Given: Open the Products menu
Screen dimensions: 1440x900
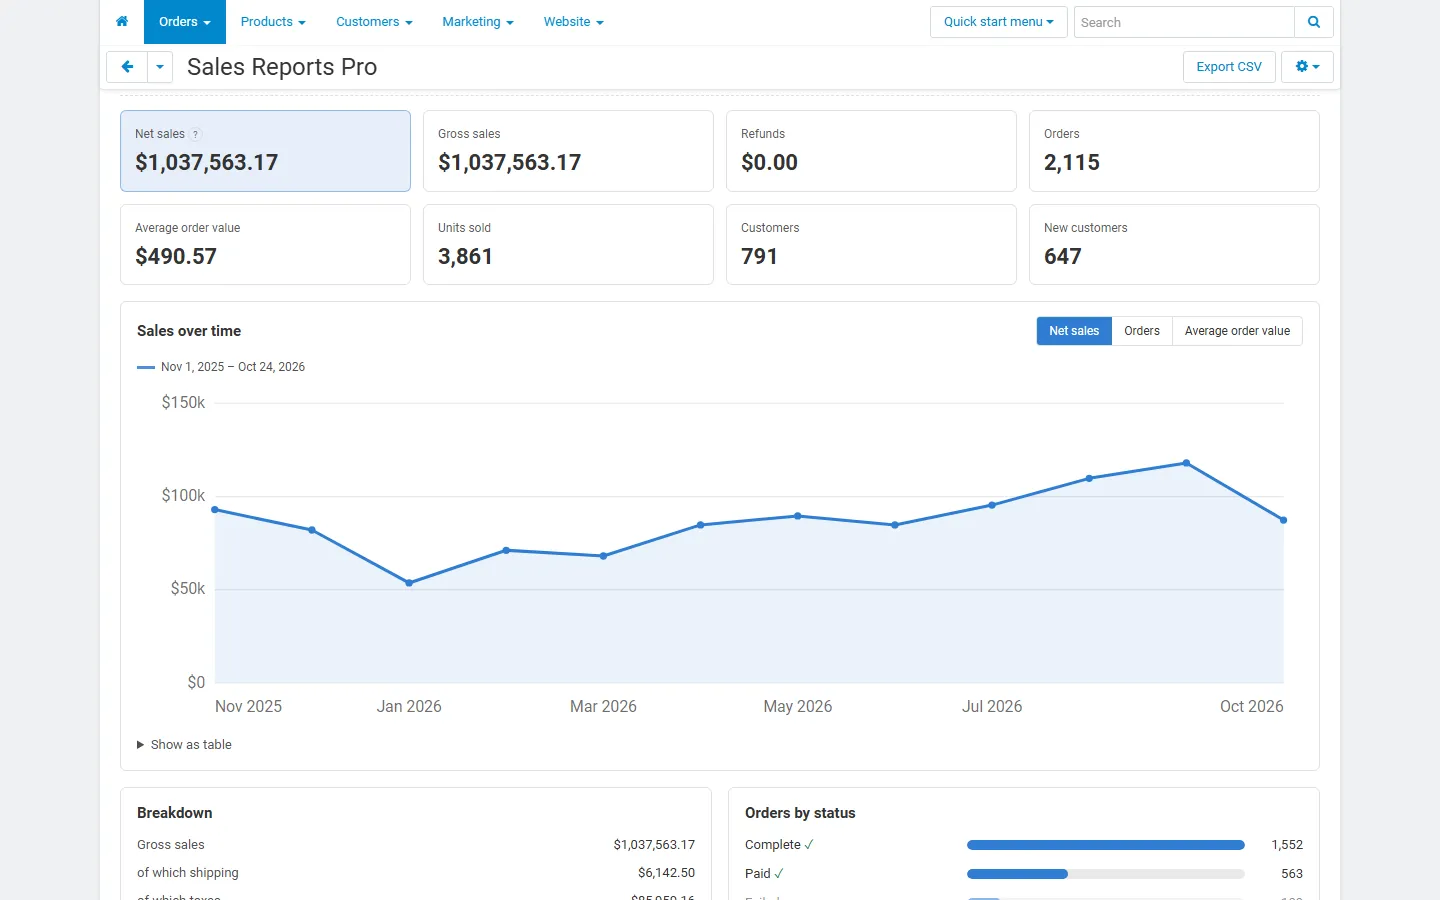Looking at the screenshot, I should [273, 22].
